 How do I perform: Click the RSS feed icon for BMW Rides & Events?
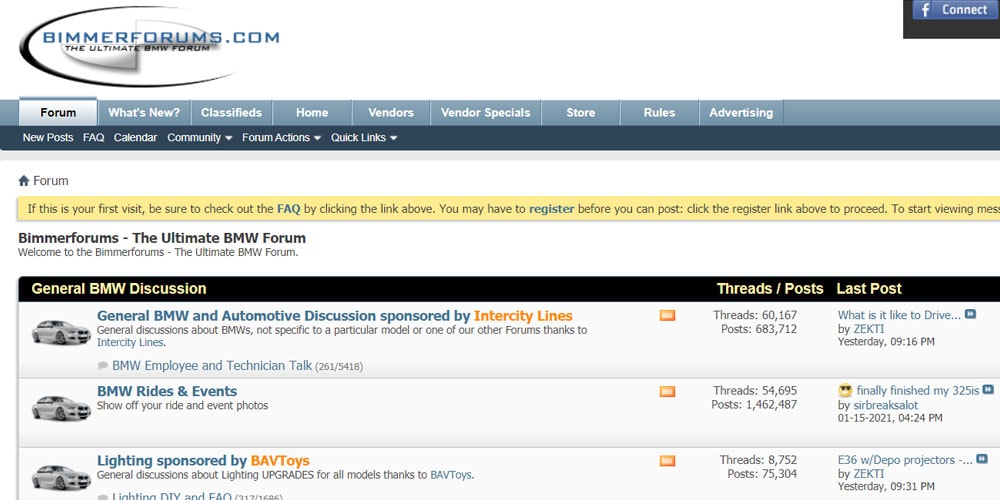(667, 392)
